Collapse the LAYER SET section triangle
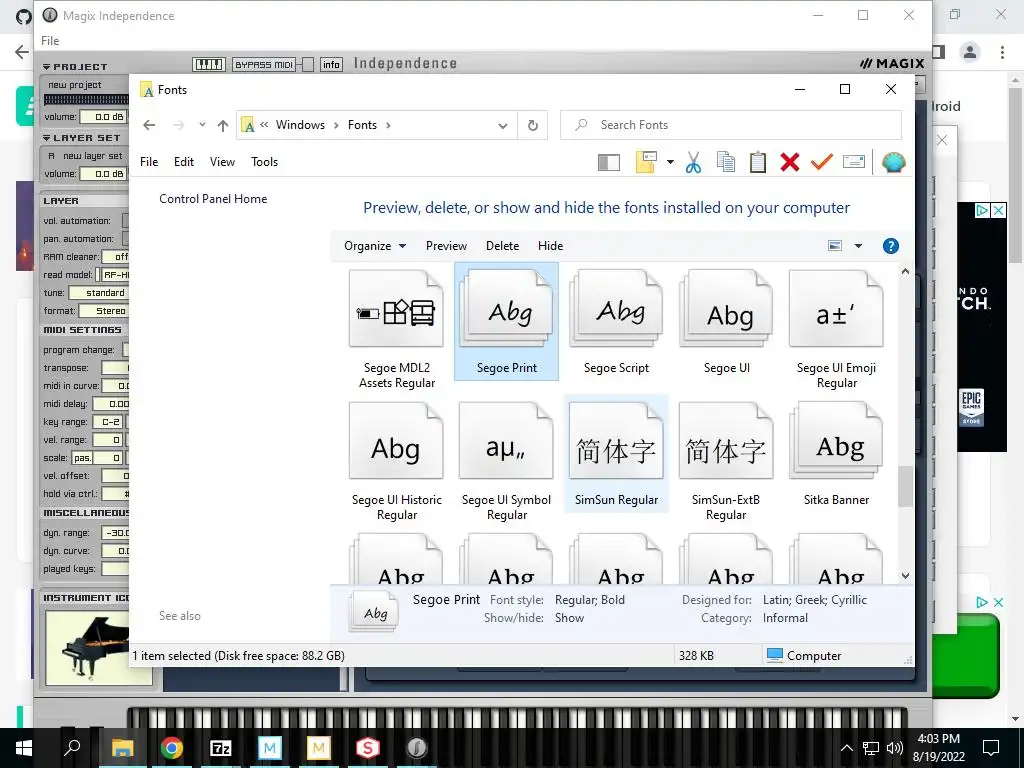The width and height of the screenshot is (1024, 768). tap(46, 138)
